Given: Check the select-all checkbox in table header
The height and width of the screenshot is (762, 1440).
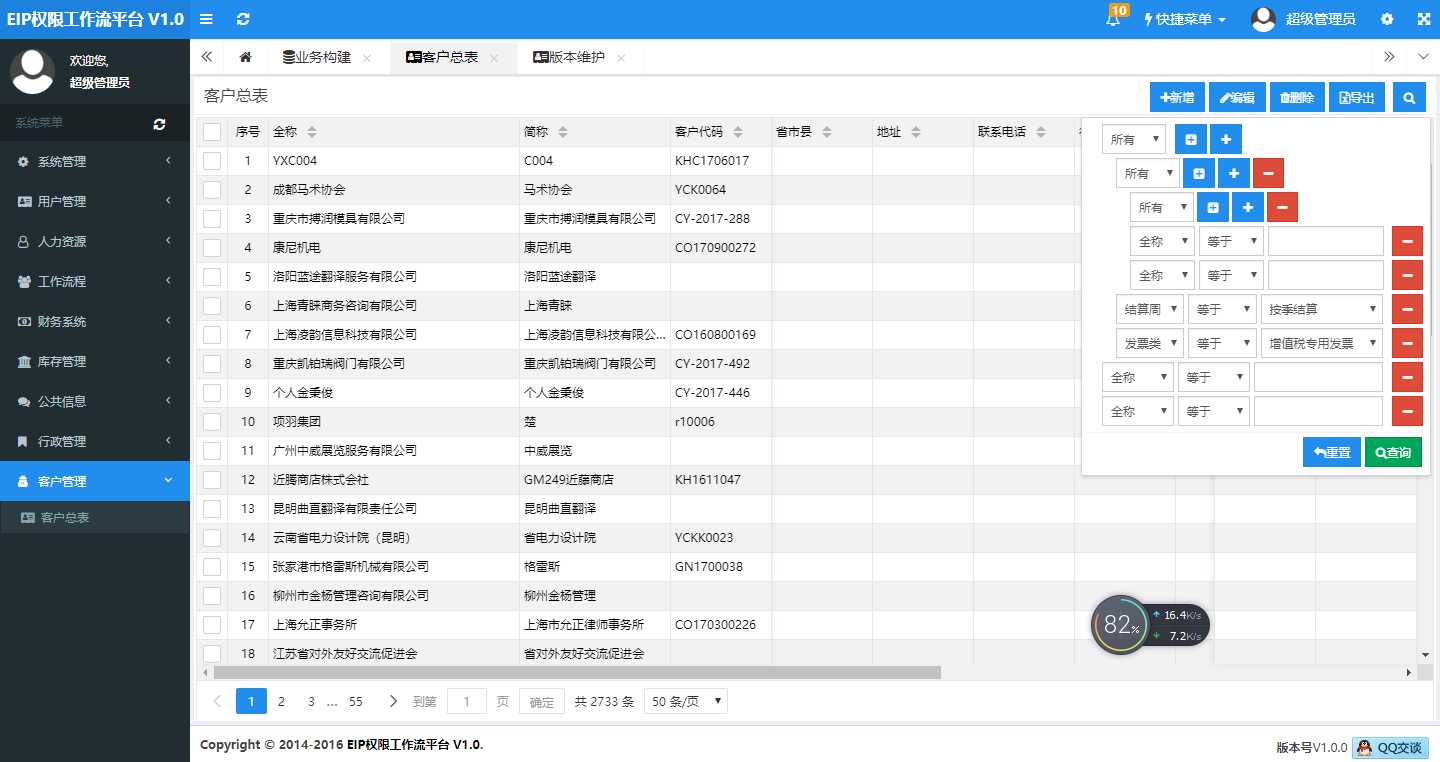Looking at the screenshot, I should click(211, 131).
